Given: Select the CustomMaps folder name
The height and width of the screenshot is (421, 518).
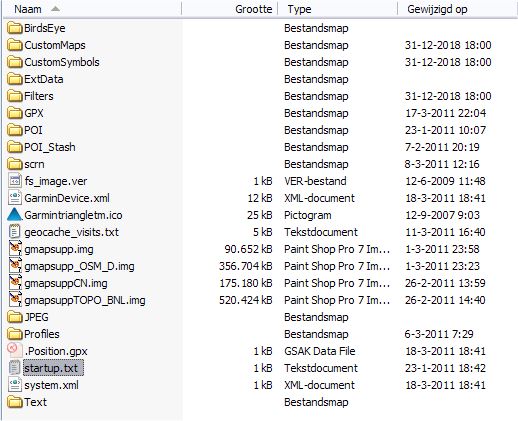Looking at the screenshot, I should pos(55,45).
